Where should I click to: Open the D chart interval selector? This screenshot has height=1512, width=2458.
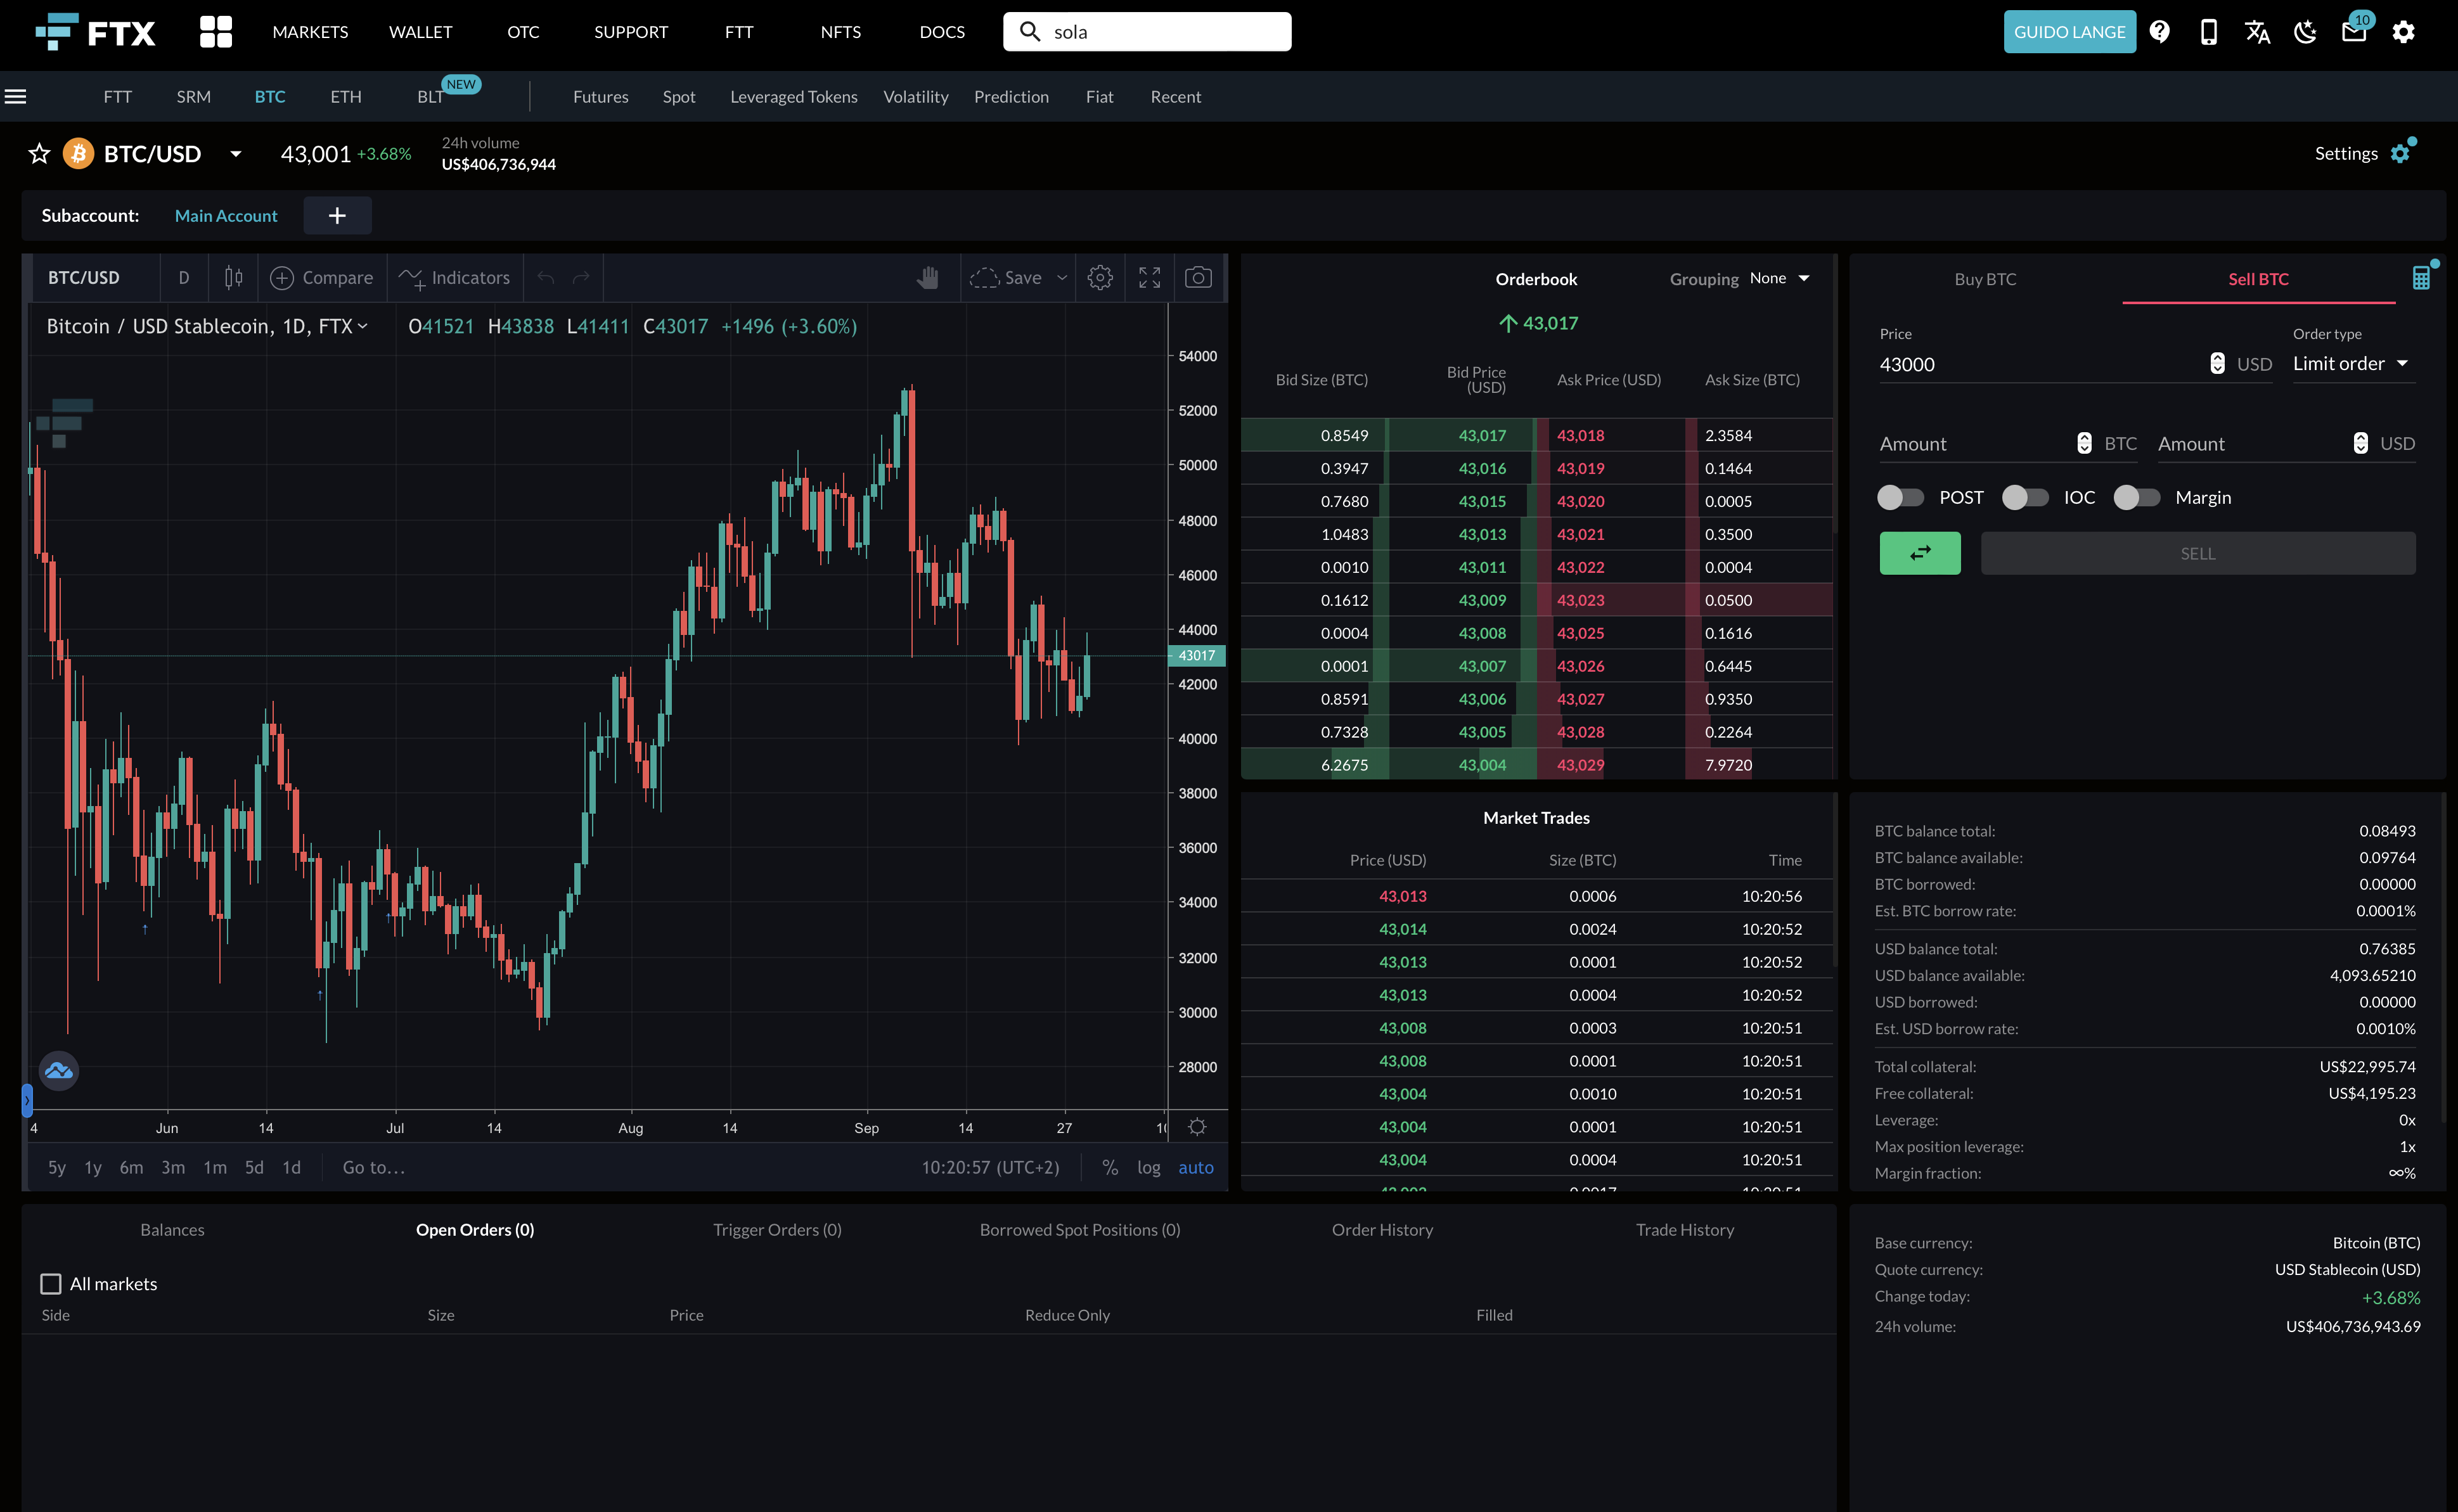[x=184, y=278]
